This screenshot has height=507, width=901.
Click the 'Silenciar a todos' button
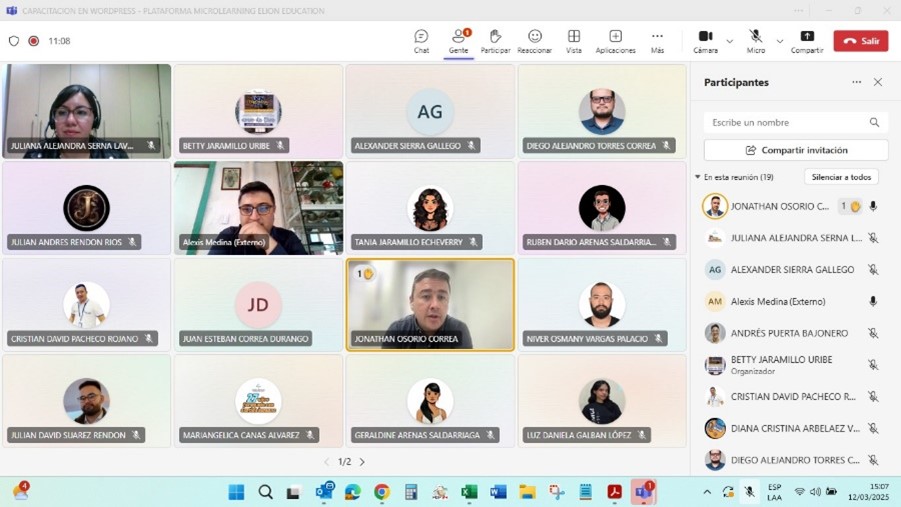click(x=841, y=177)
